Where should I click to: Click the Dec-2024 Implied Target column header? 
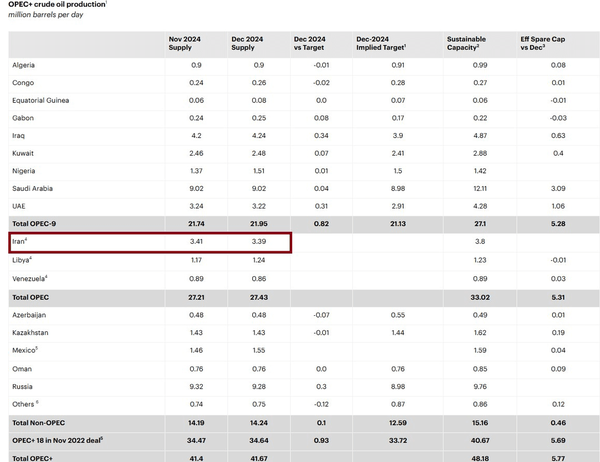(x=380, y=42)
